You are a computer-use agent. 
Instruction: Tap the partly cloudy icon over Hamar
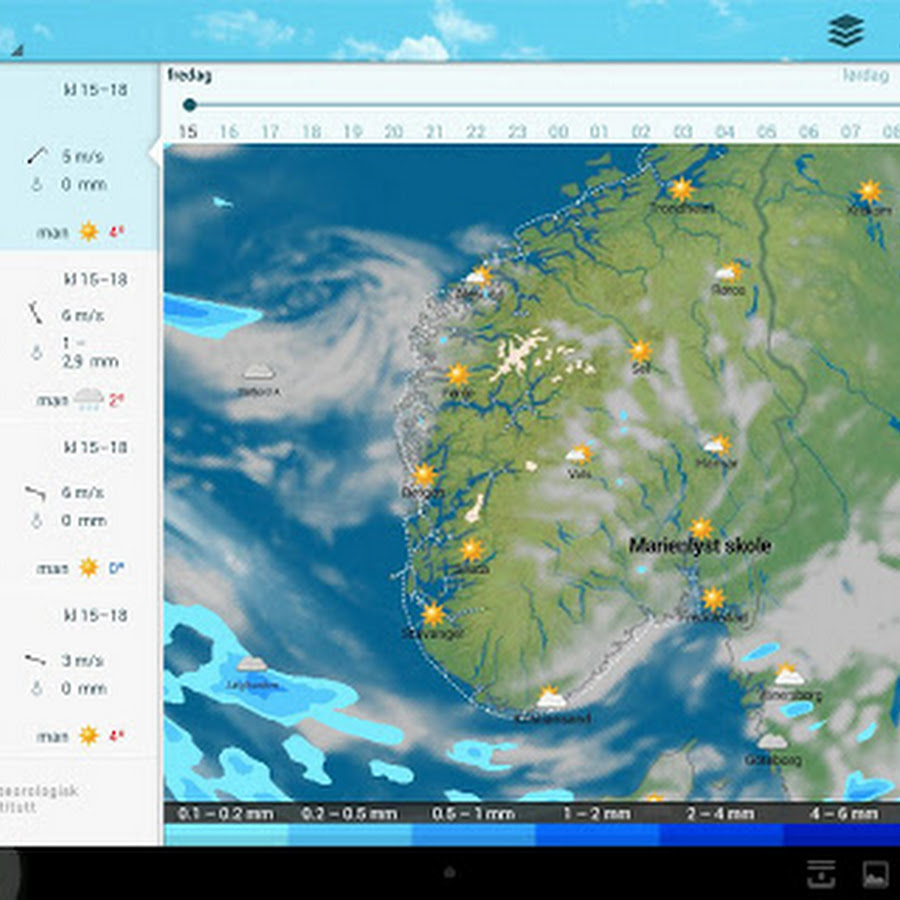pyautogui.click(x=717, y=445)
